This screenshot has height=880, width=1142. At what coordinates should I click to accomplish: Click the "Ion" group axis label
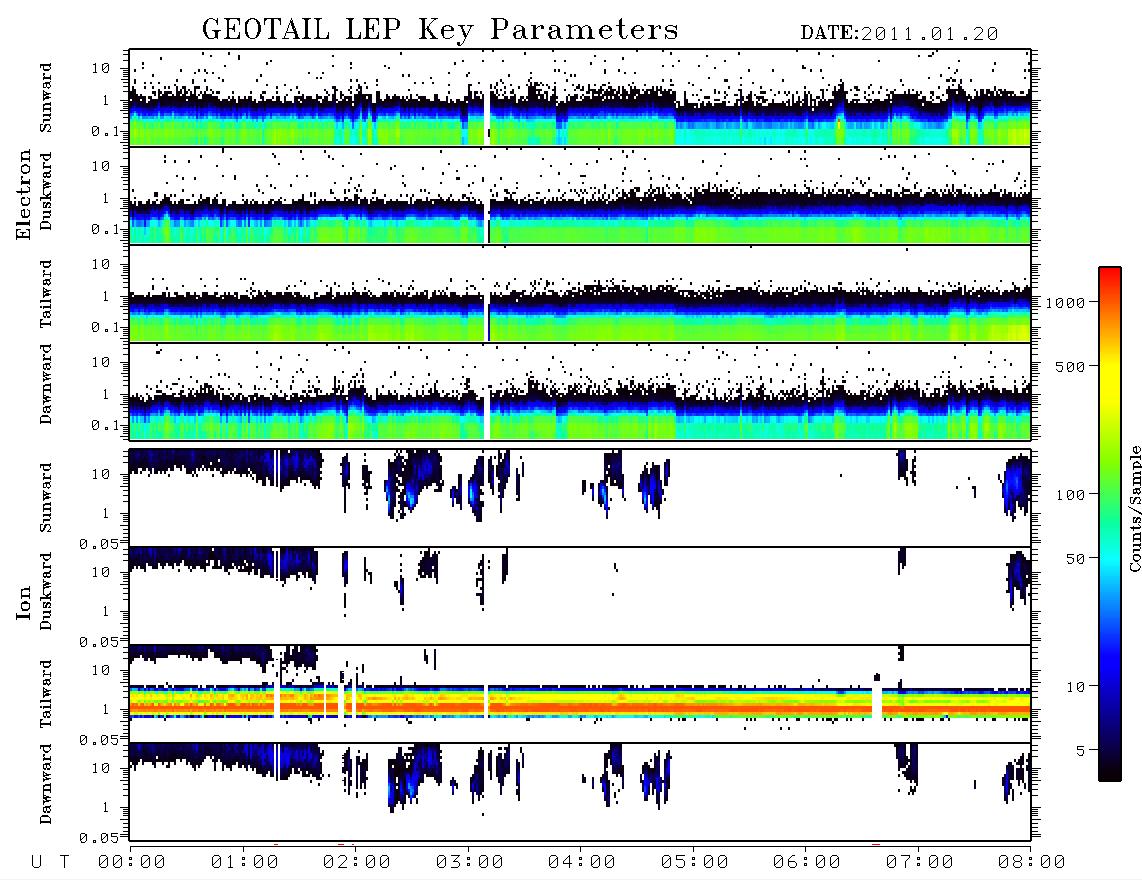coord(23,603)
